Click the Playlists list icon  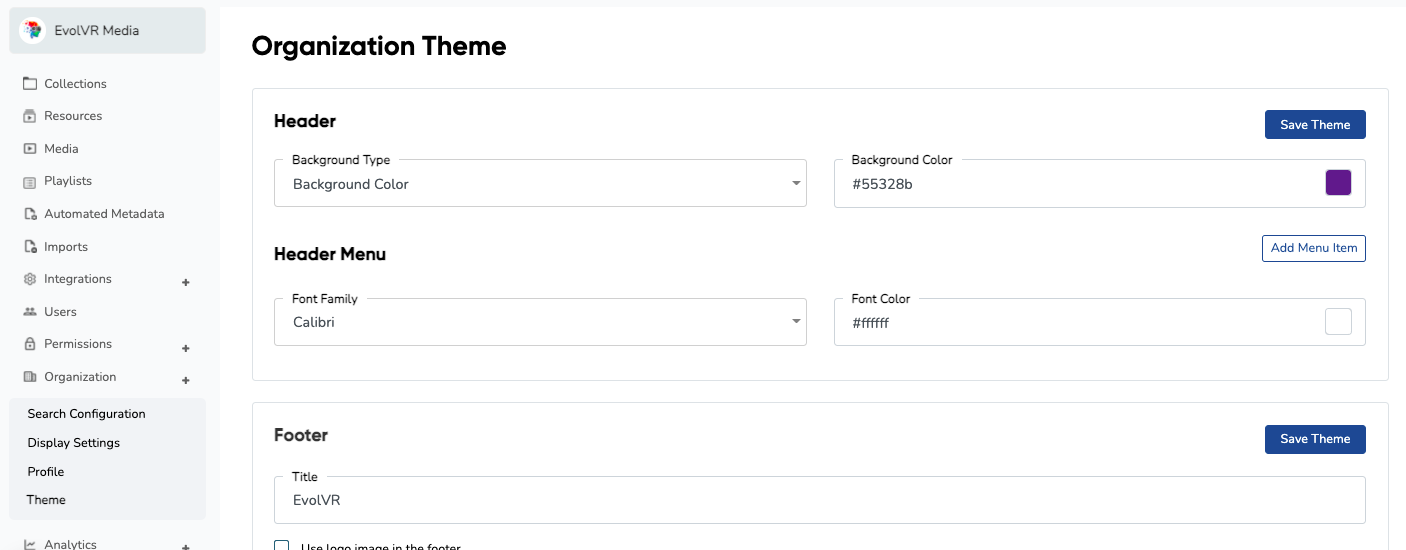(x=30, y=181)
